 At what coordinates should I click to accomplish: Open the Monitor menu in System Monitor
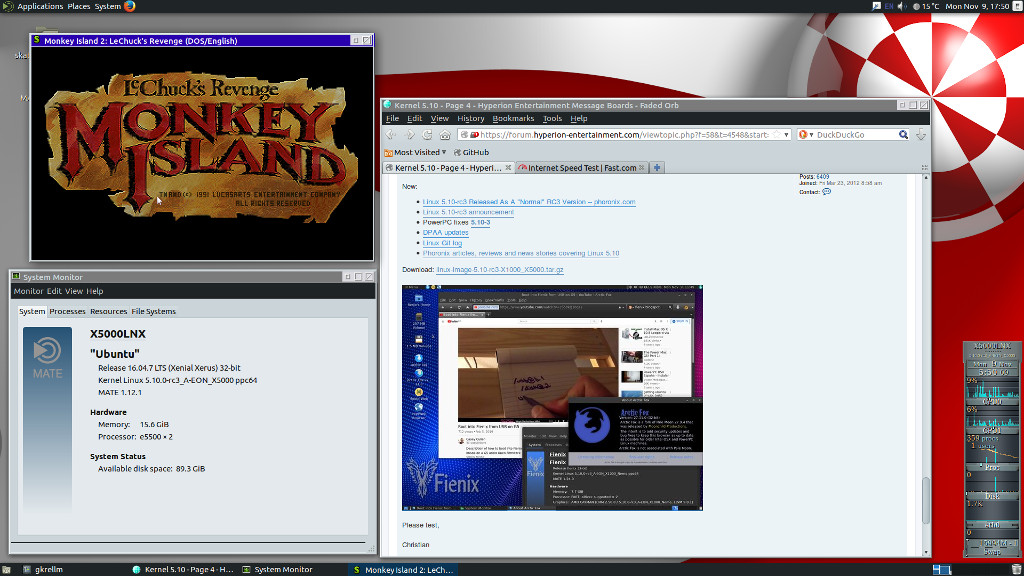(x=28, y=291)
